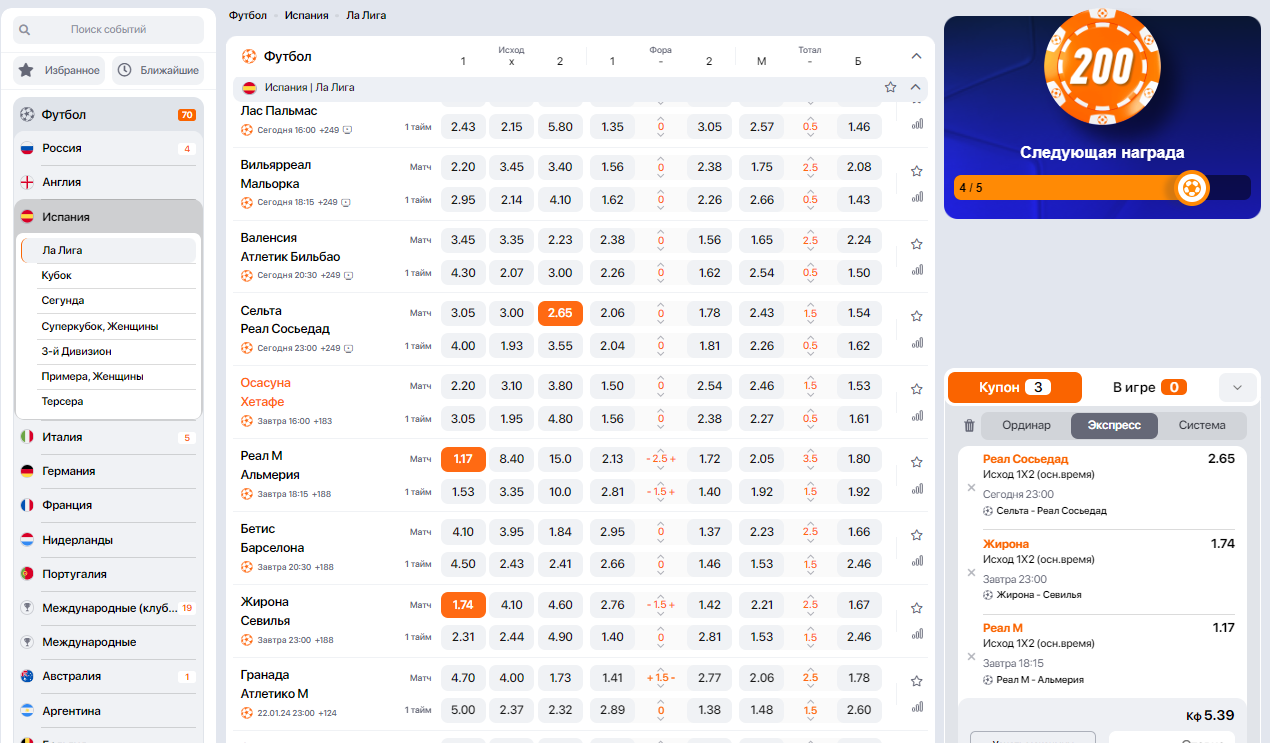This screenshot has width=1270, height=743.
Task: Expand the Англия leagues list
Action: 108,182
